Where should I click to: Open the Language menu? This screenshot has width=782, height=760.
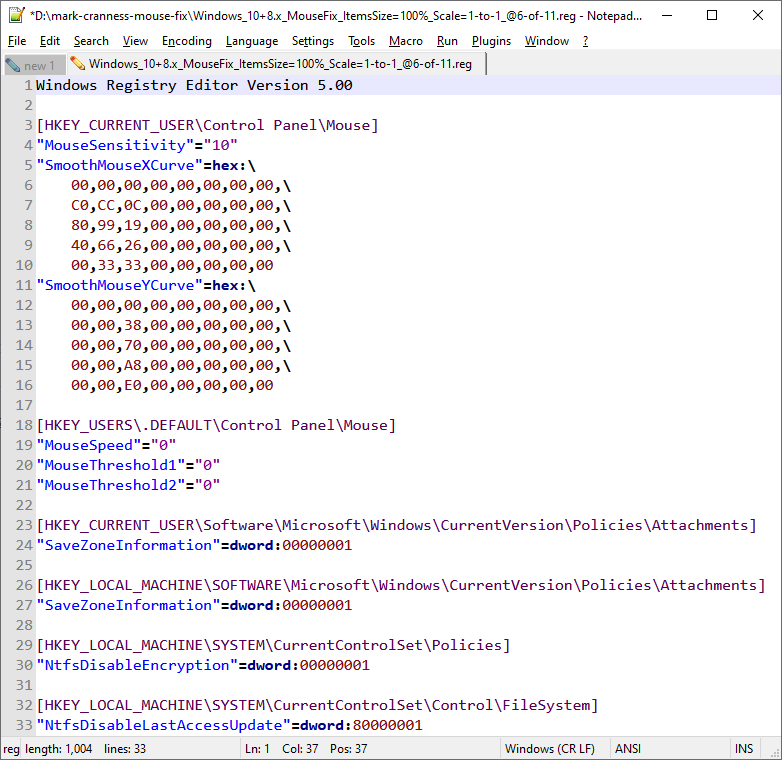[x=252, y=41]
